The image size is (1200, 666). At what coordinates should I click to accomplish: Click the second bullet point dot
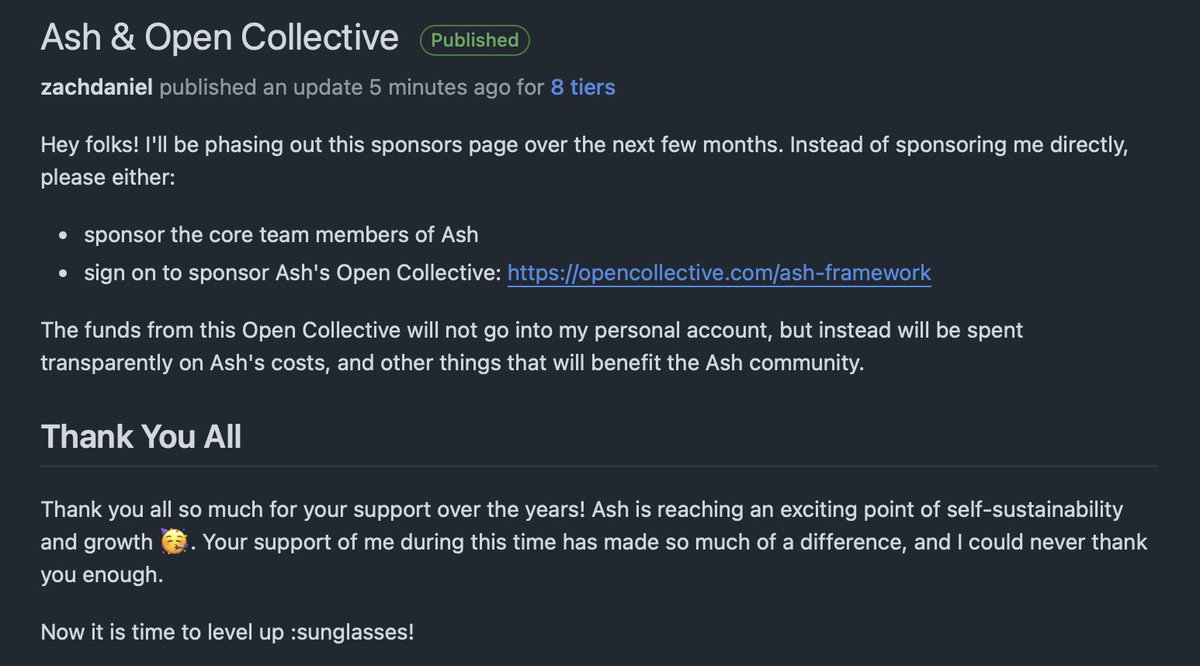point(64,273)
